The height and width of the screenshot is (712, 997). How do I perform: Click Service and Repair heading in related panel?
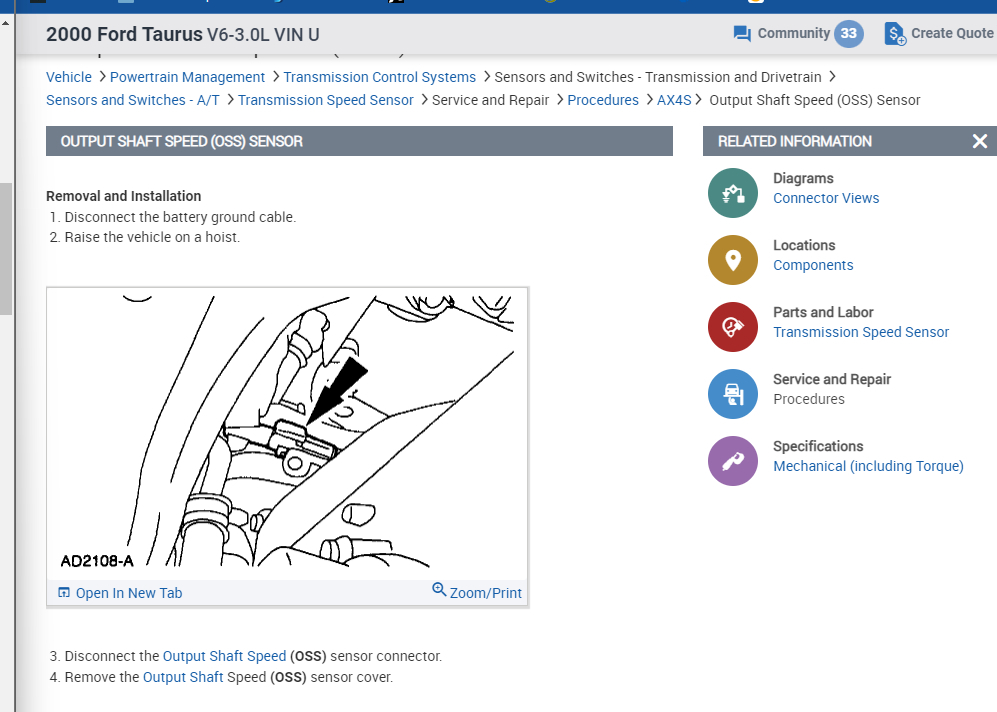[832, 379]
